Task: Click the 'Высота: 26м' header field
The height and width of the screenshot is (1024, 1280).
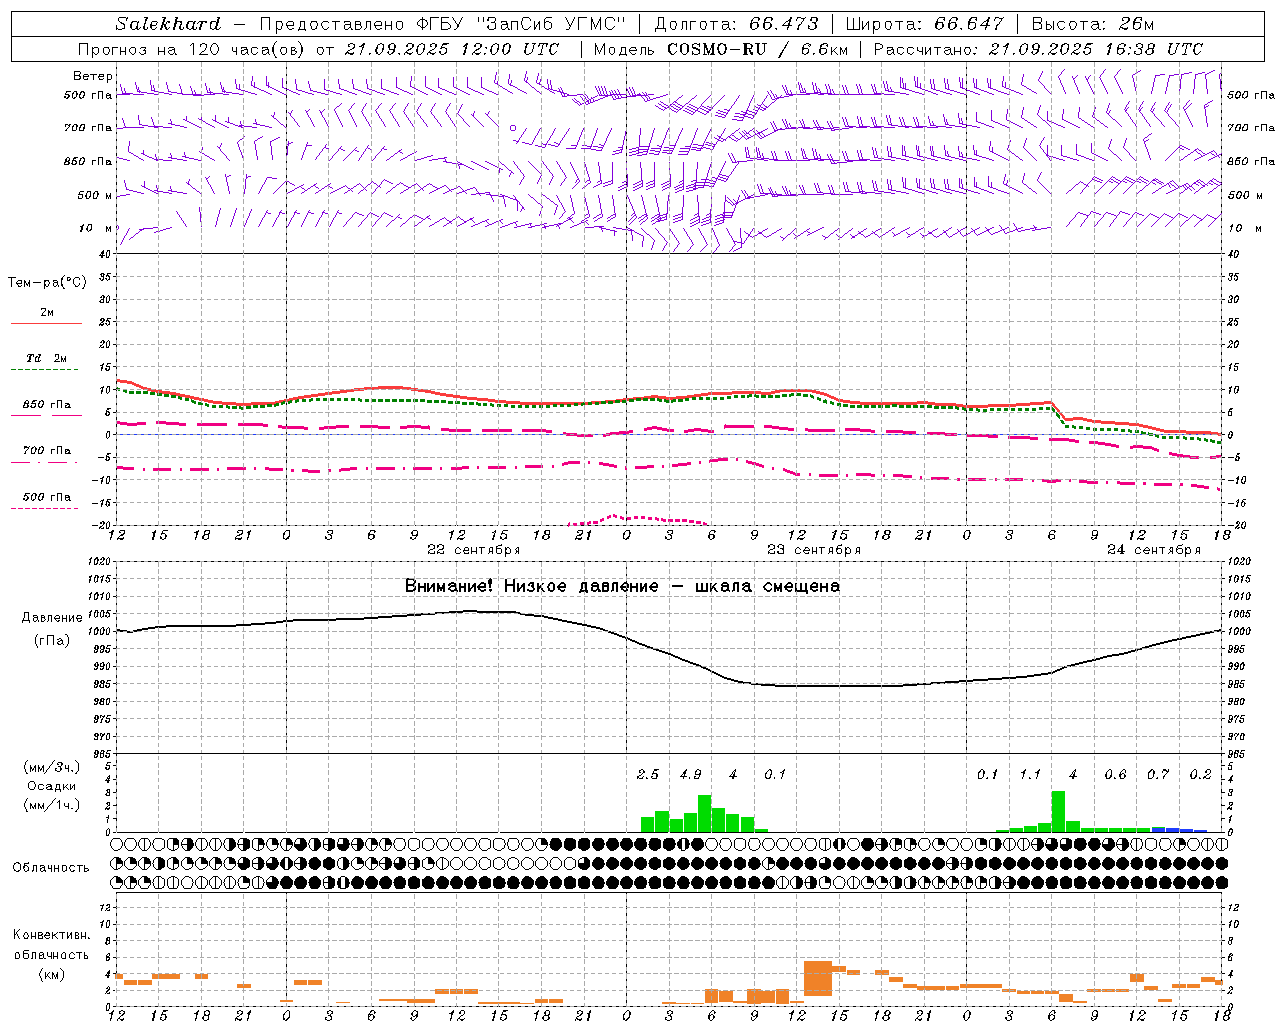Action: pyautogui.click(x=1092, y=24)
